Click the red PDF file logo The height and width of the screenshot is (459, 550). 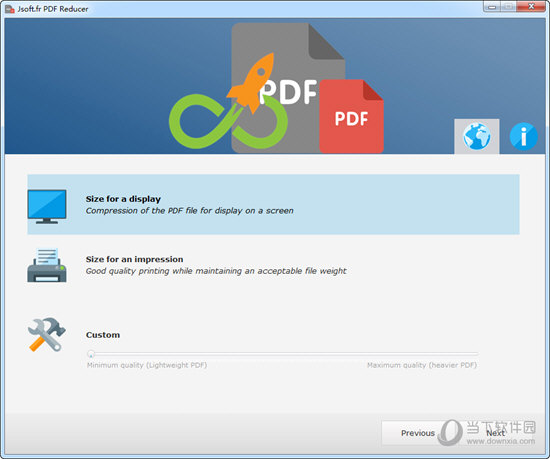coord(351,116)
